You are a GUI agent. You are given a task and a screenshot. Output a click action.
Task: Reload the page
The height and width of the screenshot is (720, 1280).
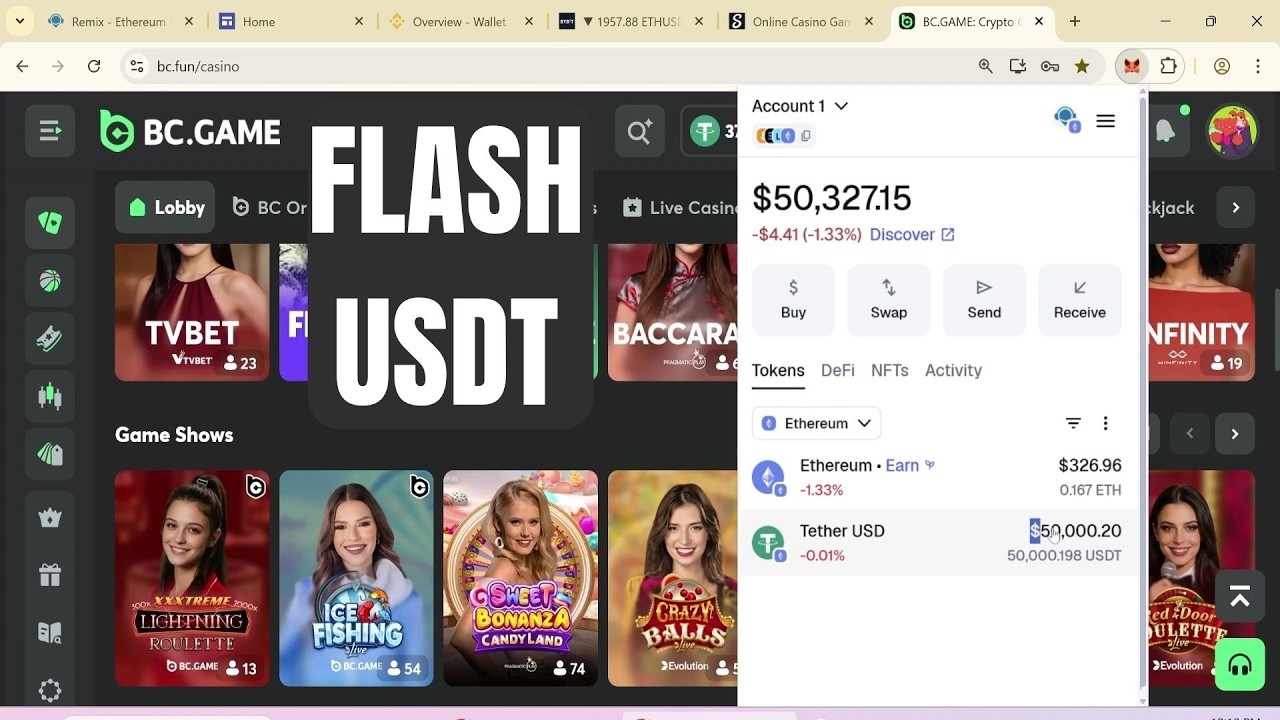click(94, 66)
